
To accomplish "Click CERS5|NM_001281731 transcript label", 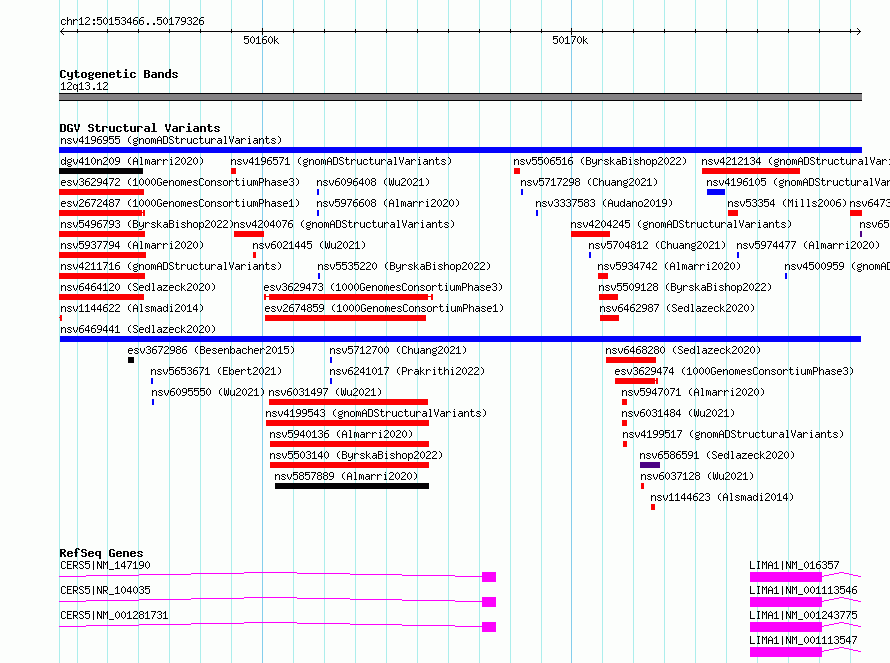I will (114, 615).
